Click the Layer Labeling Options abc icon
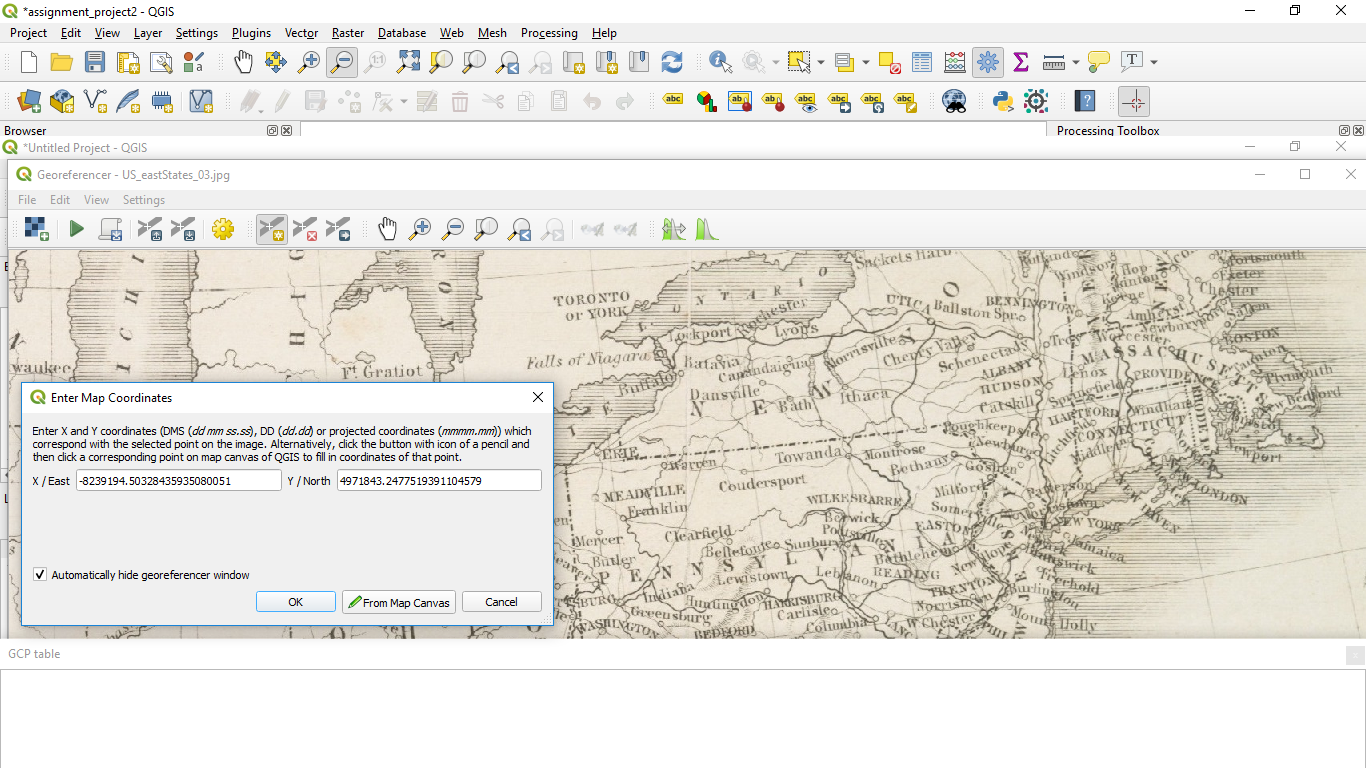Screen dimensions: 1366x768 [x=673, y=101]
